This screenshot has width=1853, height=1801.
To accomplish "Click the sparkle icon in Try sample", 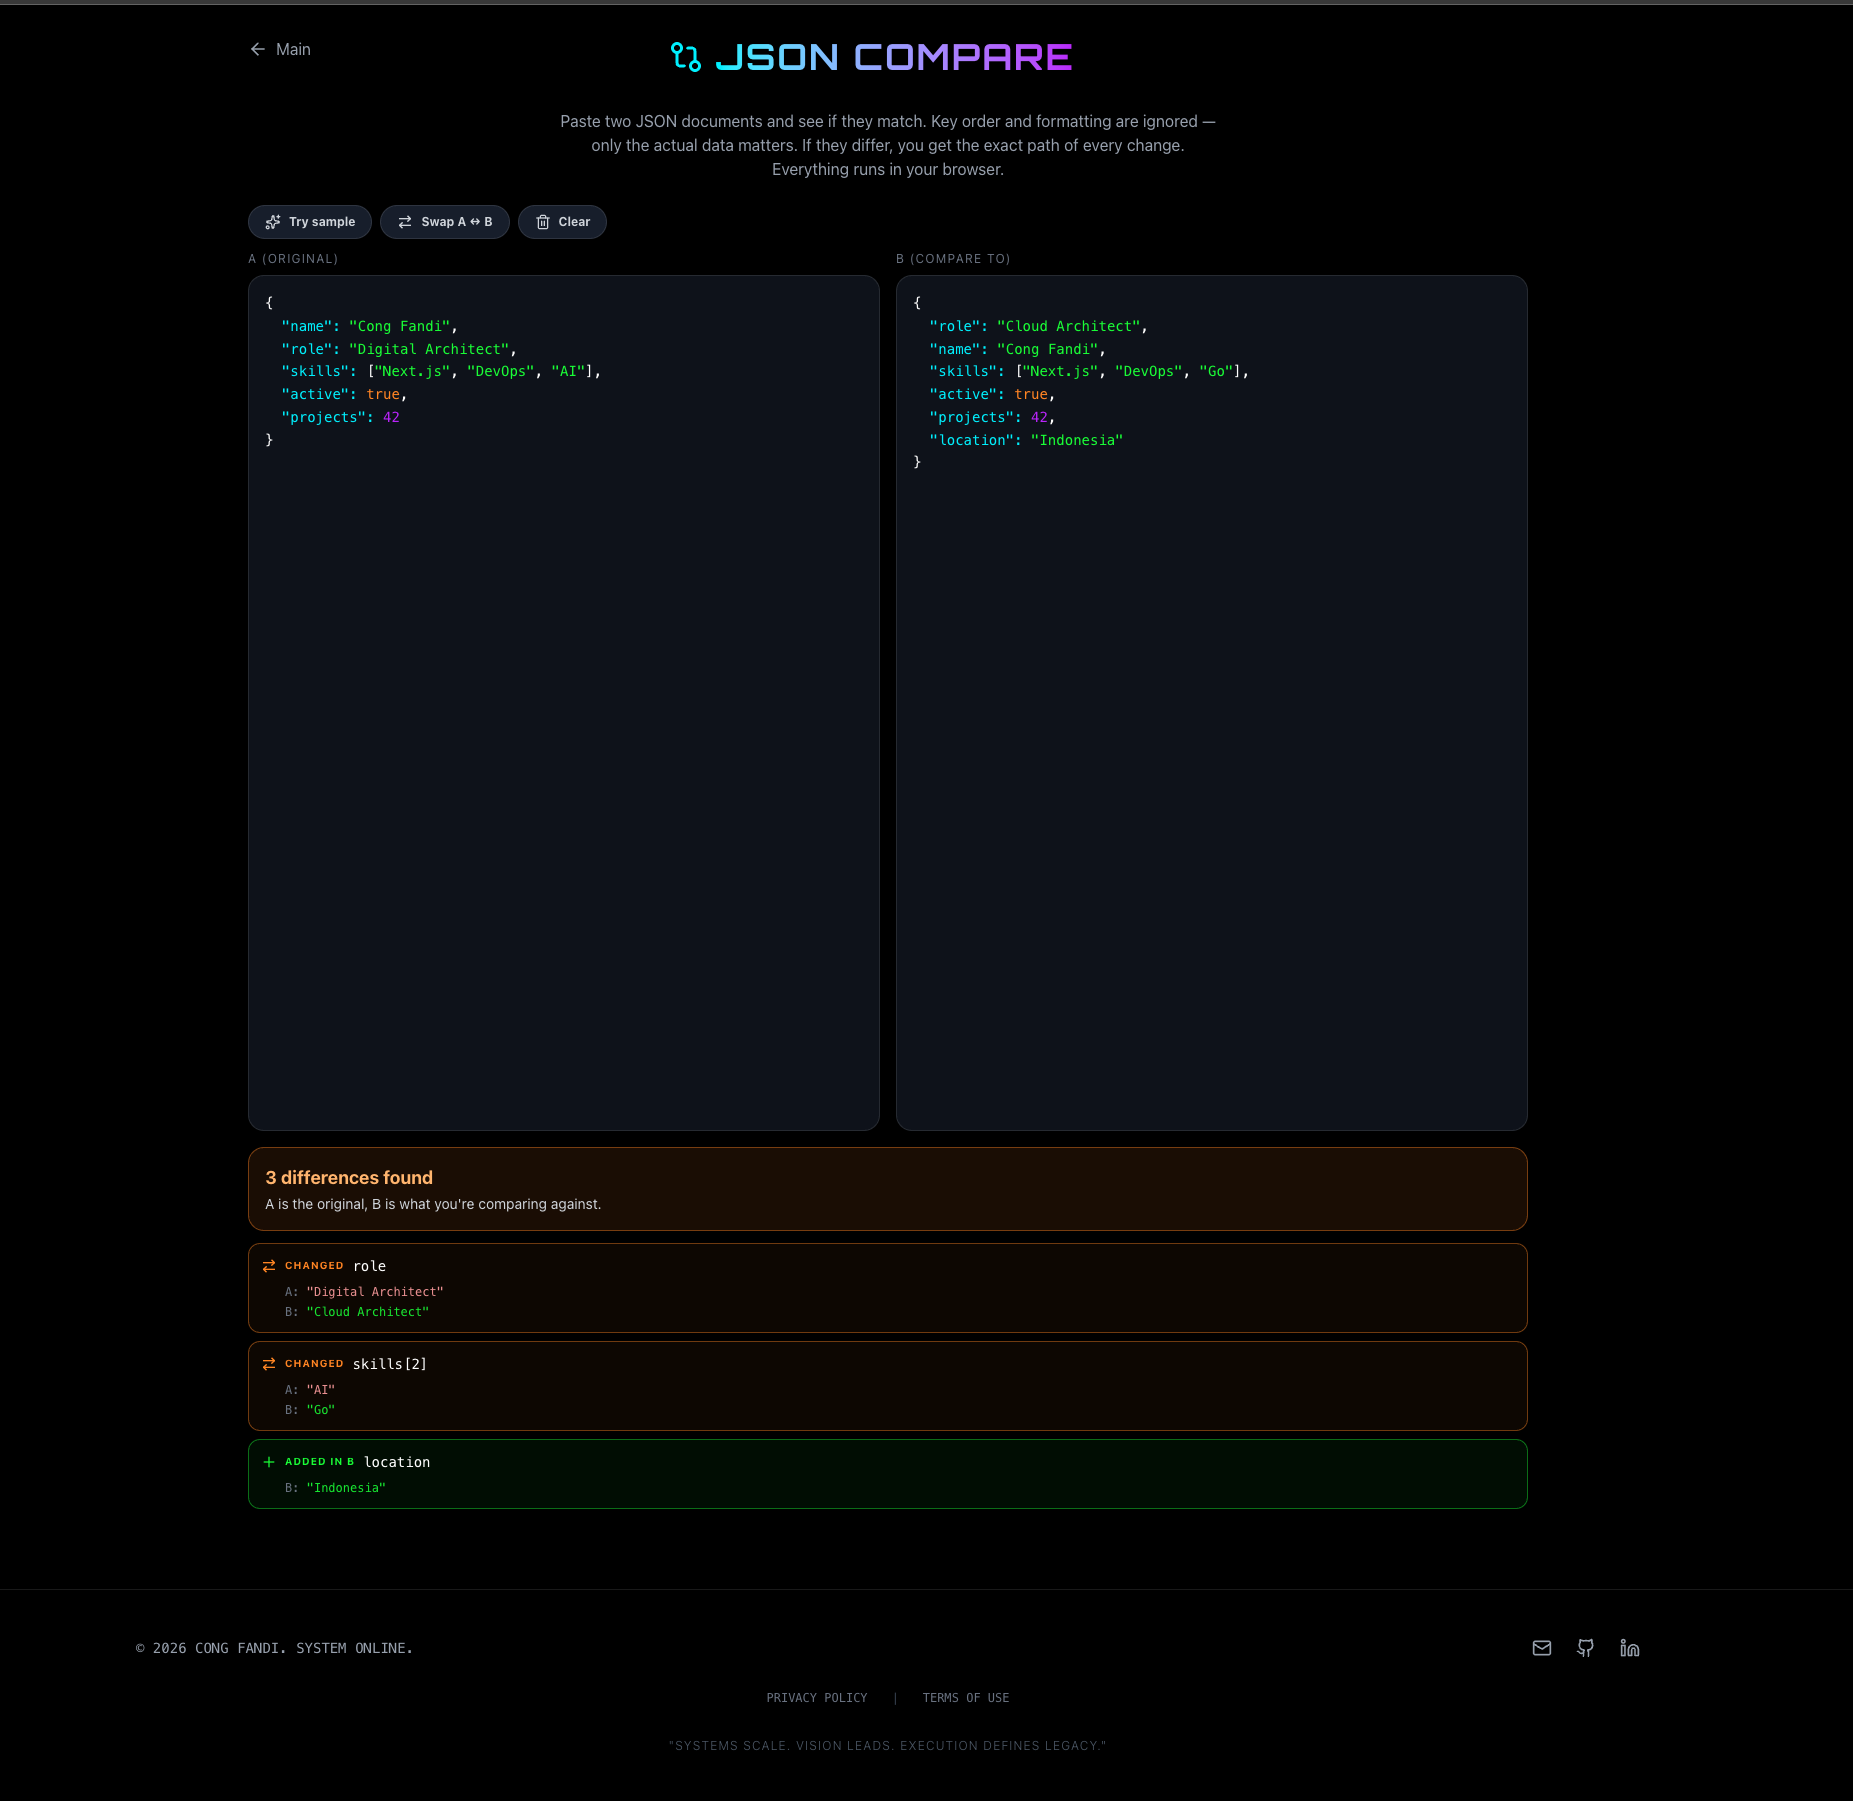I will tap(272, 222).
